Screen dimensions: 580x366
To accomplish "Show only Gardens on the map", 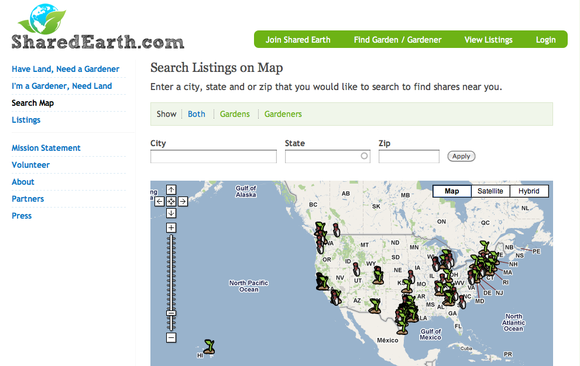I will (x=235, y=114).
